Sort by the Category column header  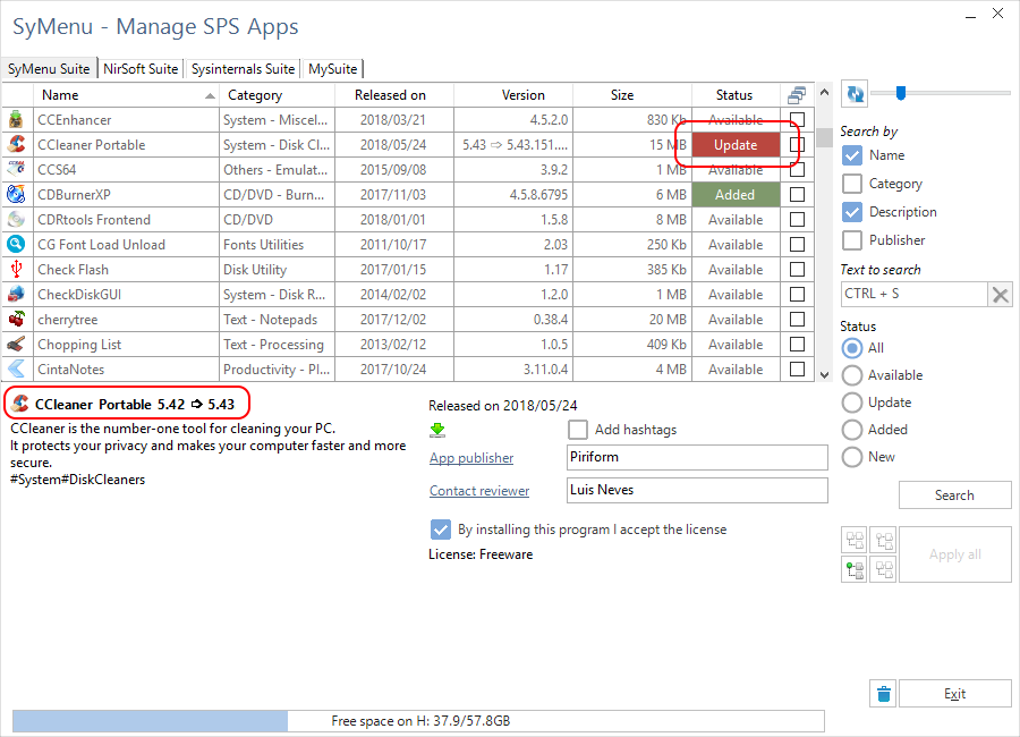(x=277, y=95)
